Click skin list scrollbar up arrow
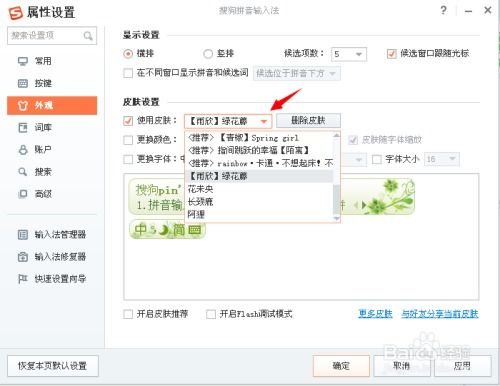500x386 pixels. 336,135
